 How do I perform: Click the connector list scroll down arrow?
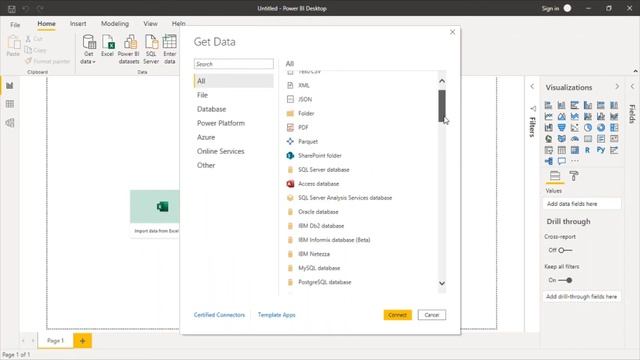point(442,283)
